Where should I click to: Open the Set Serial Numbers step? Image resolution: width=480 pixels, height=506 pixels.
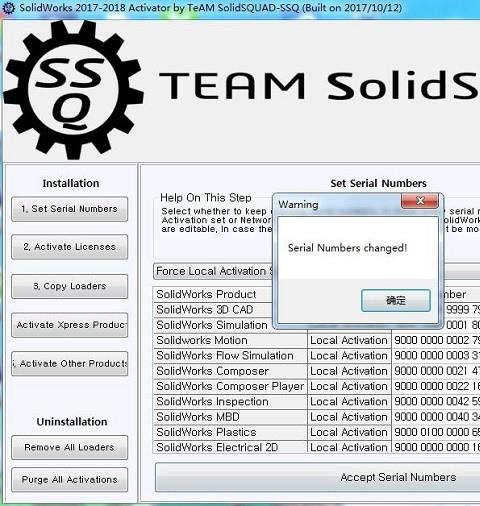(x=69, y=209)
